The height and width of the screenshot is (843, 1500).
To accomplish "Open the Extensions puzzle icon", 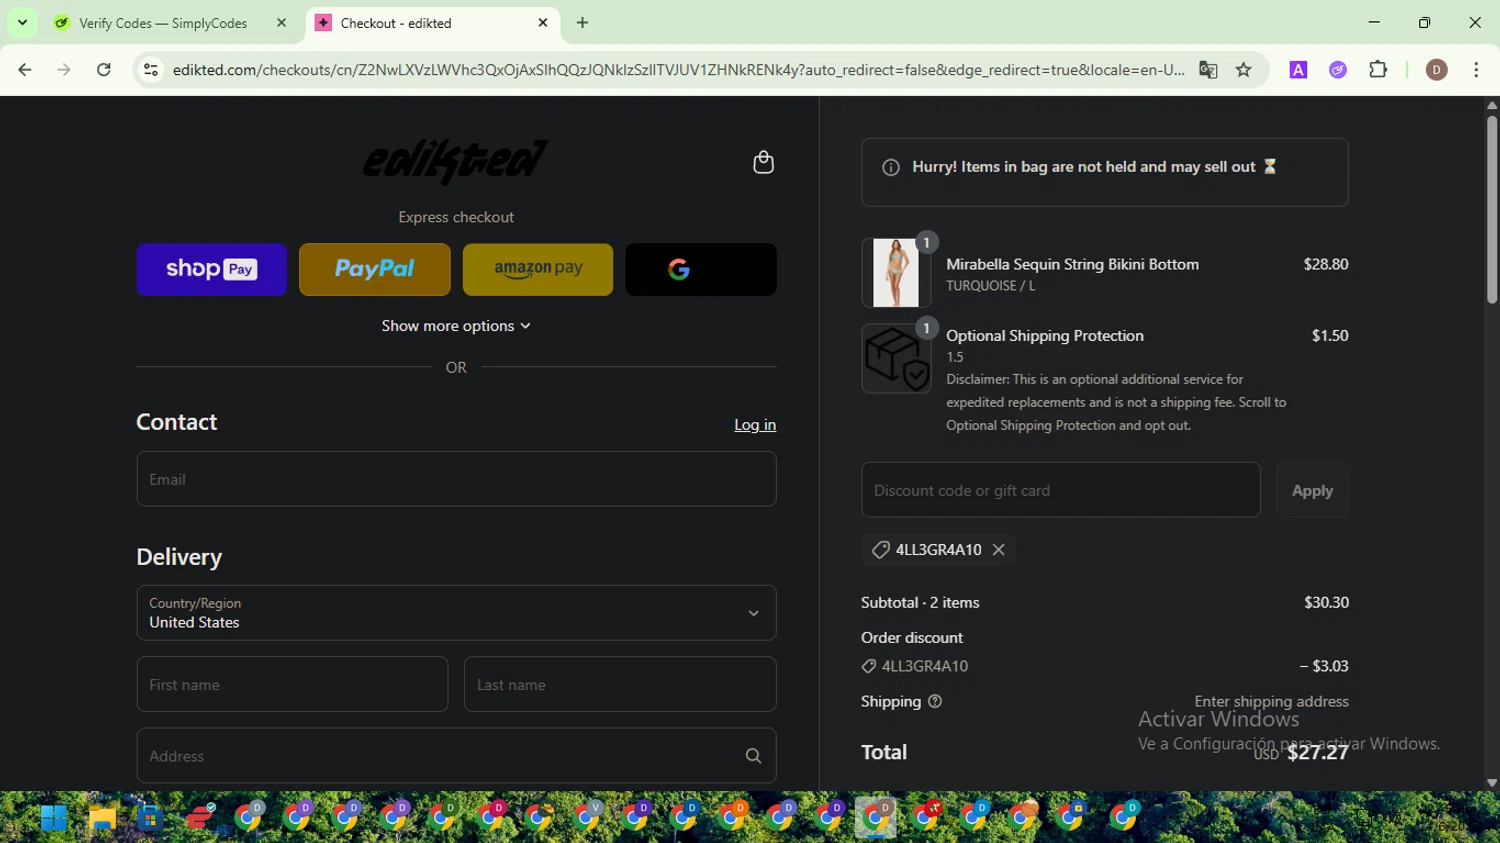I will pos(1378,70).
